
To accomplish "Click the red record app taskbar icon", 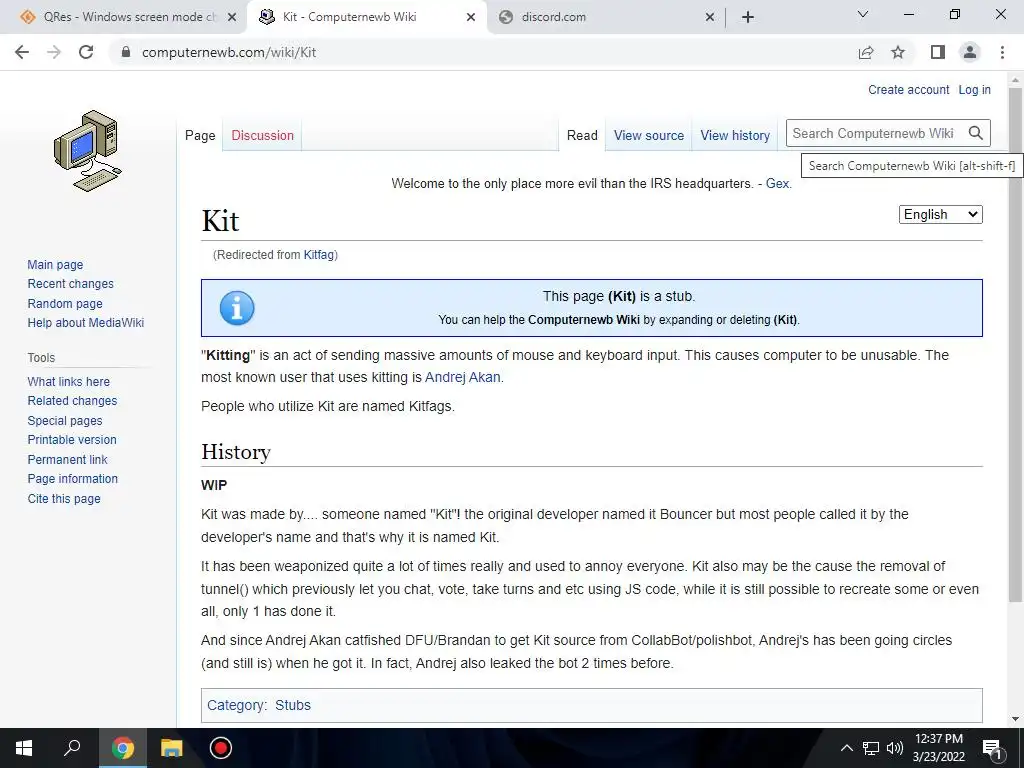I will pyautogui.click(x=221, y=748).
